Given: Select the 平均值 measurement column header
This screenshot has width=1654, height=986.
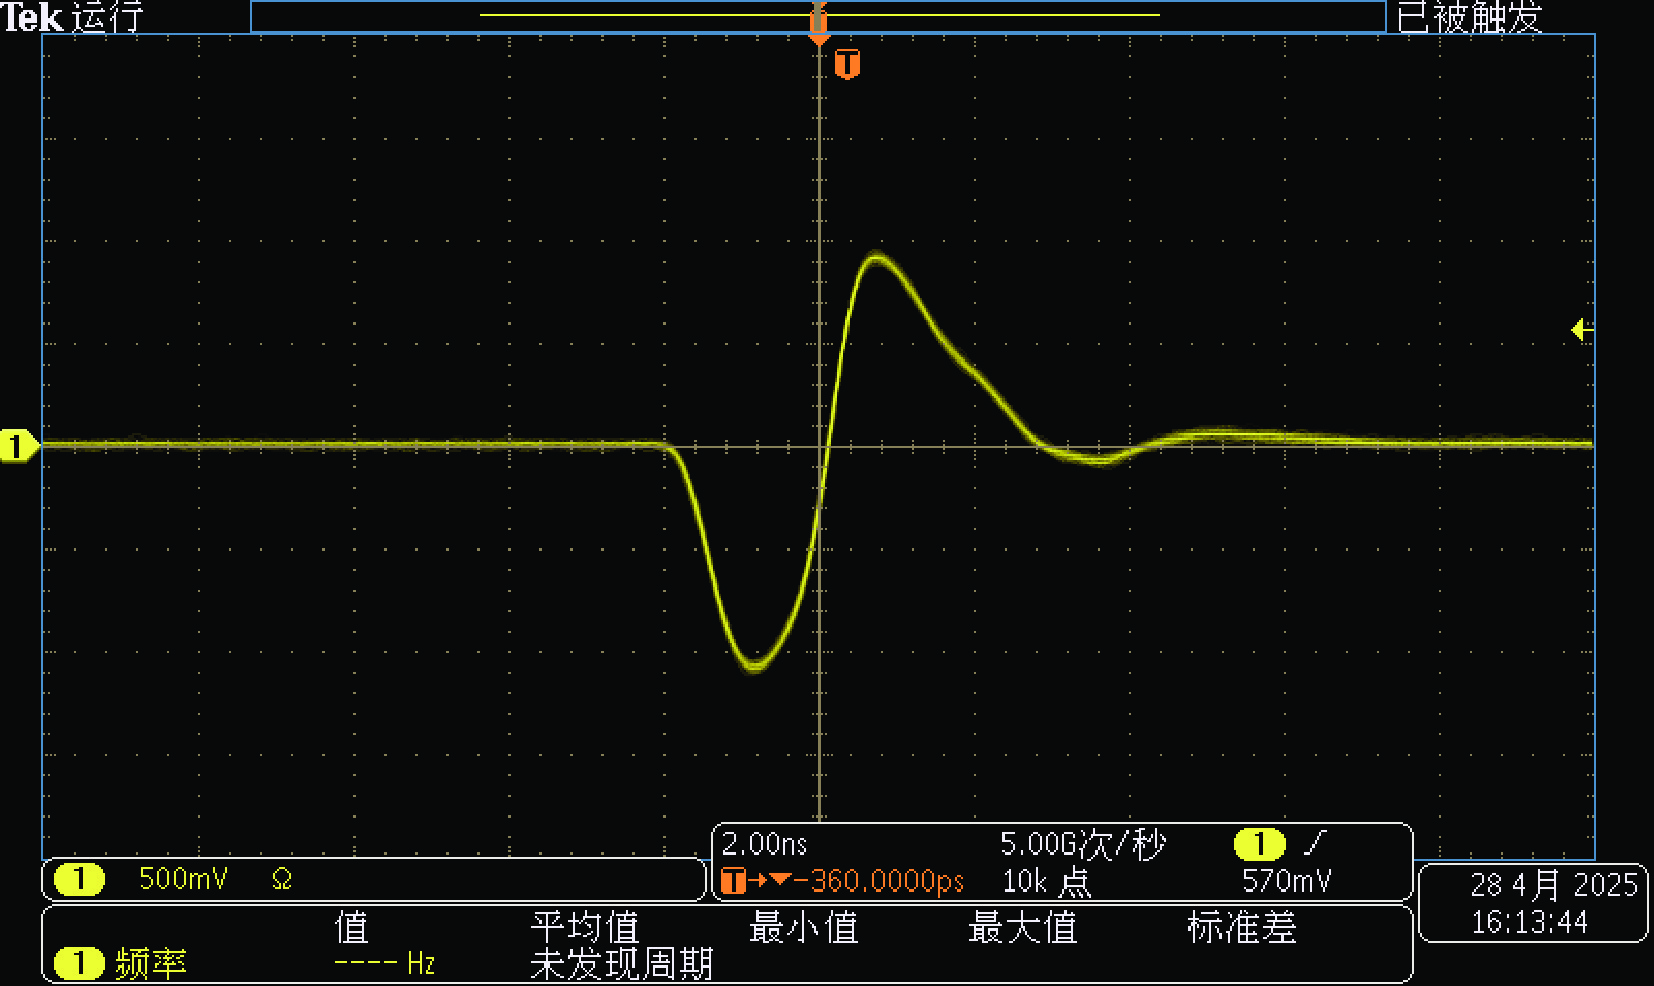Looking at the screenshot, I should [584, 927].
